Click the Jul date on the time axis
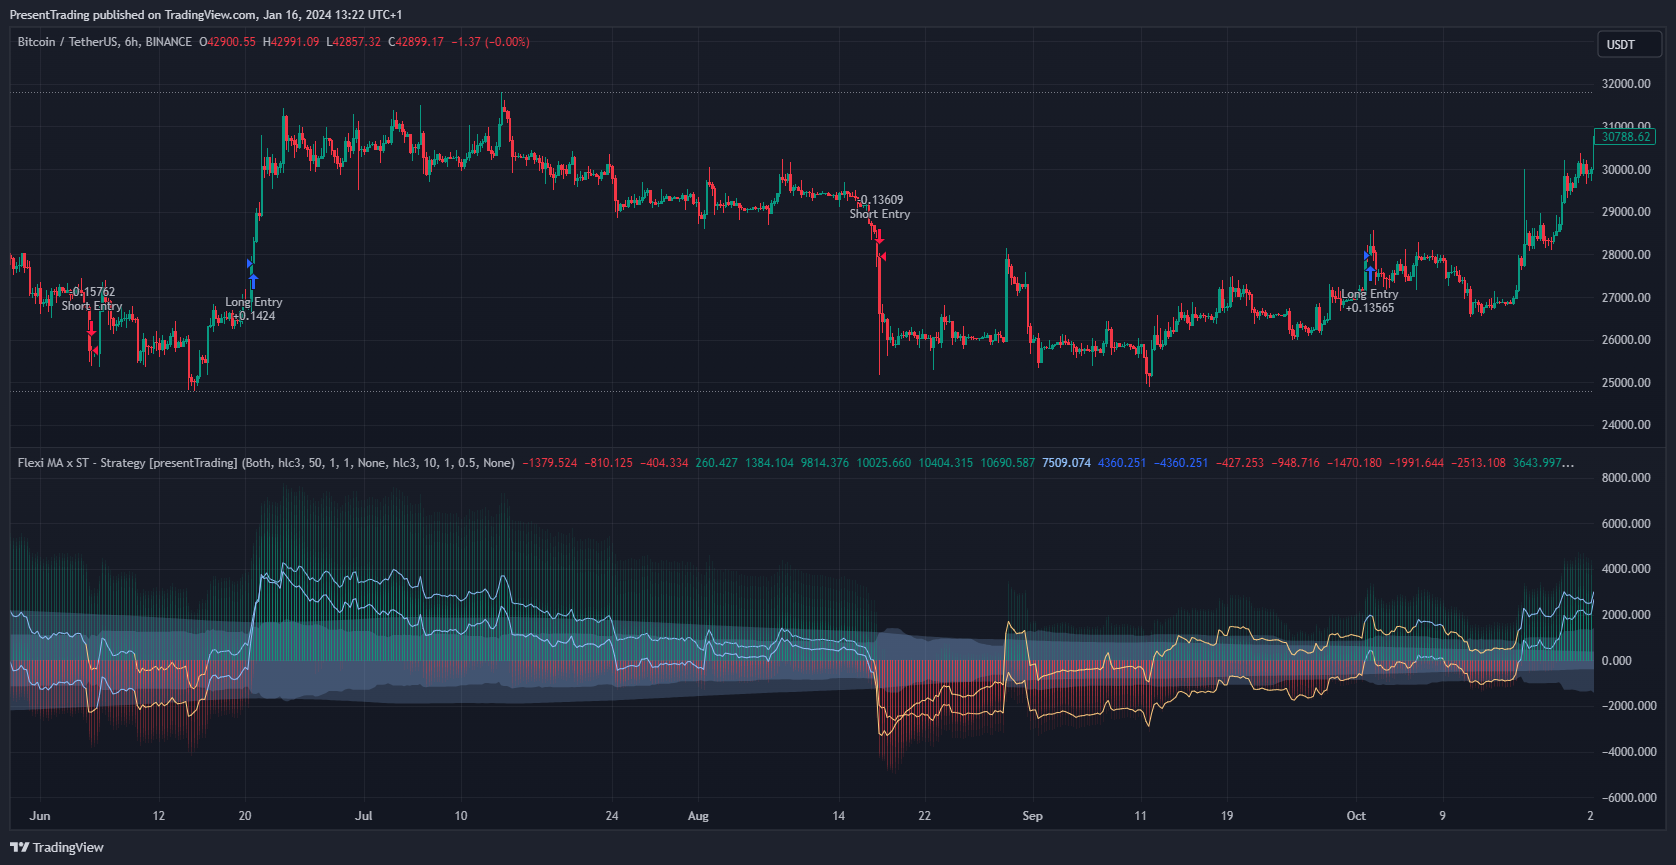1676x865 pixels. [x=364, y=816]
